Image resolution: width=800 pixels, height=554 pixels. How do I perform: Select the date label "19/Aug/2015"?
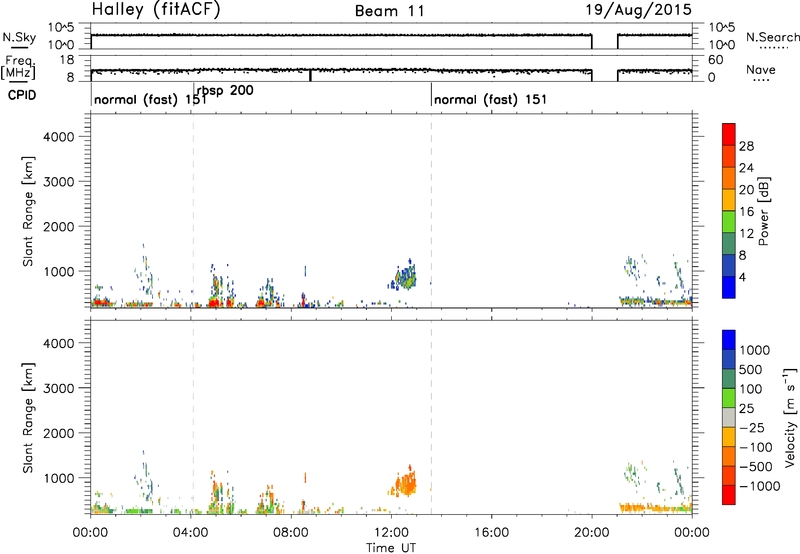click(638, 10)
